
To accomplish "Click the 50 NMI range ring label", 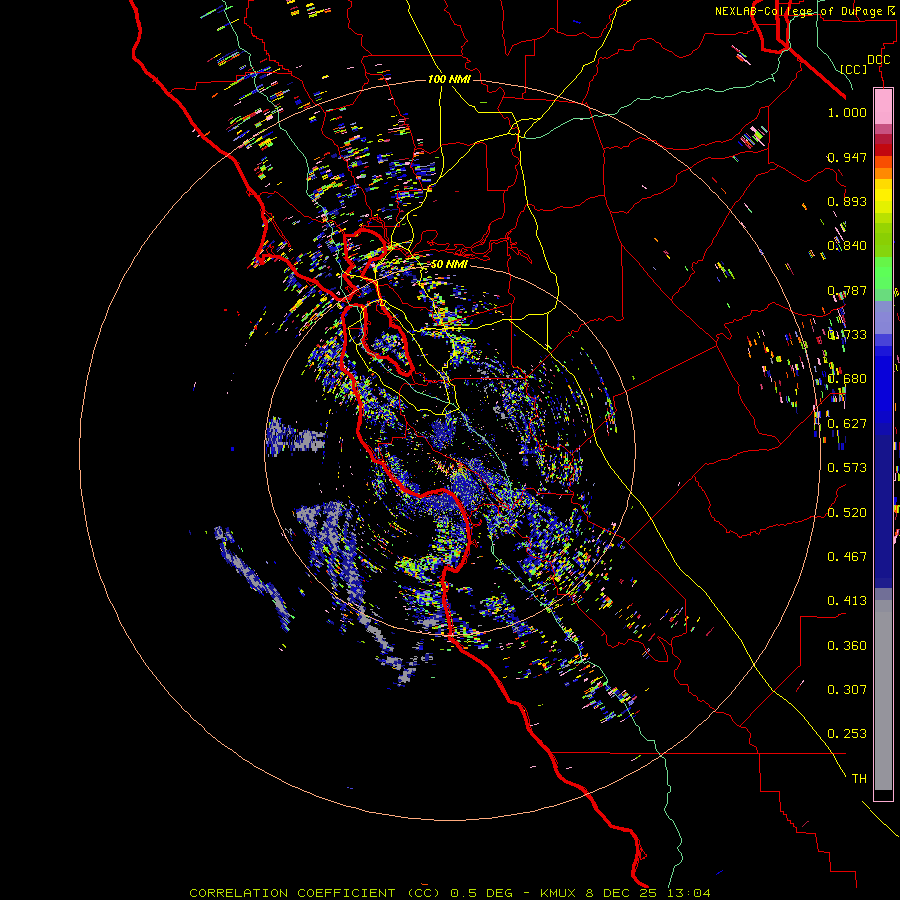I will [449, 265].
